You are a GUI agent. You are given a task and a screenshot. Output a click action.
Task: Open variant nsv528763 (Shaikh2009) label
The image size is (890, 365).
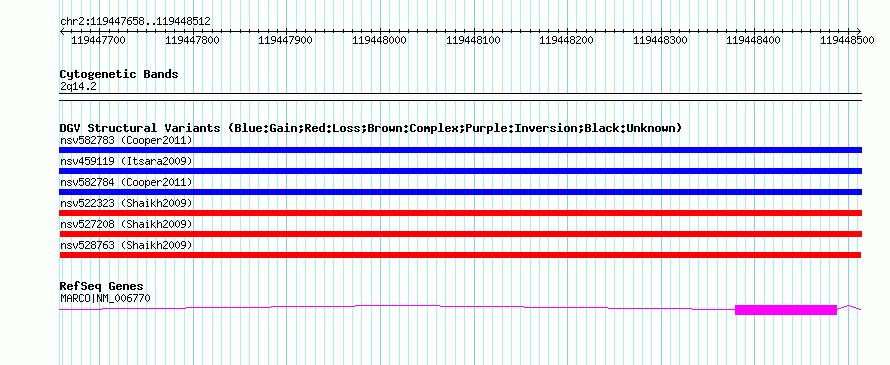126,245
